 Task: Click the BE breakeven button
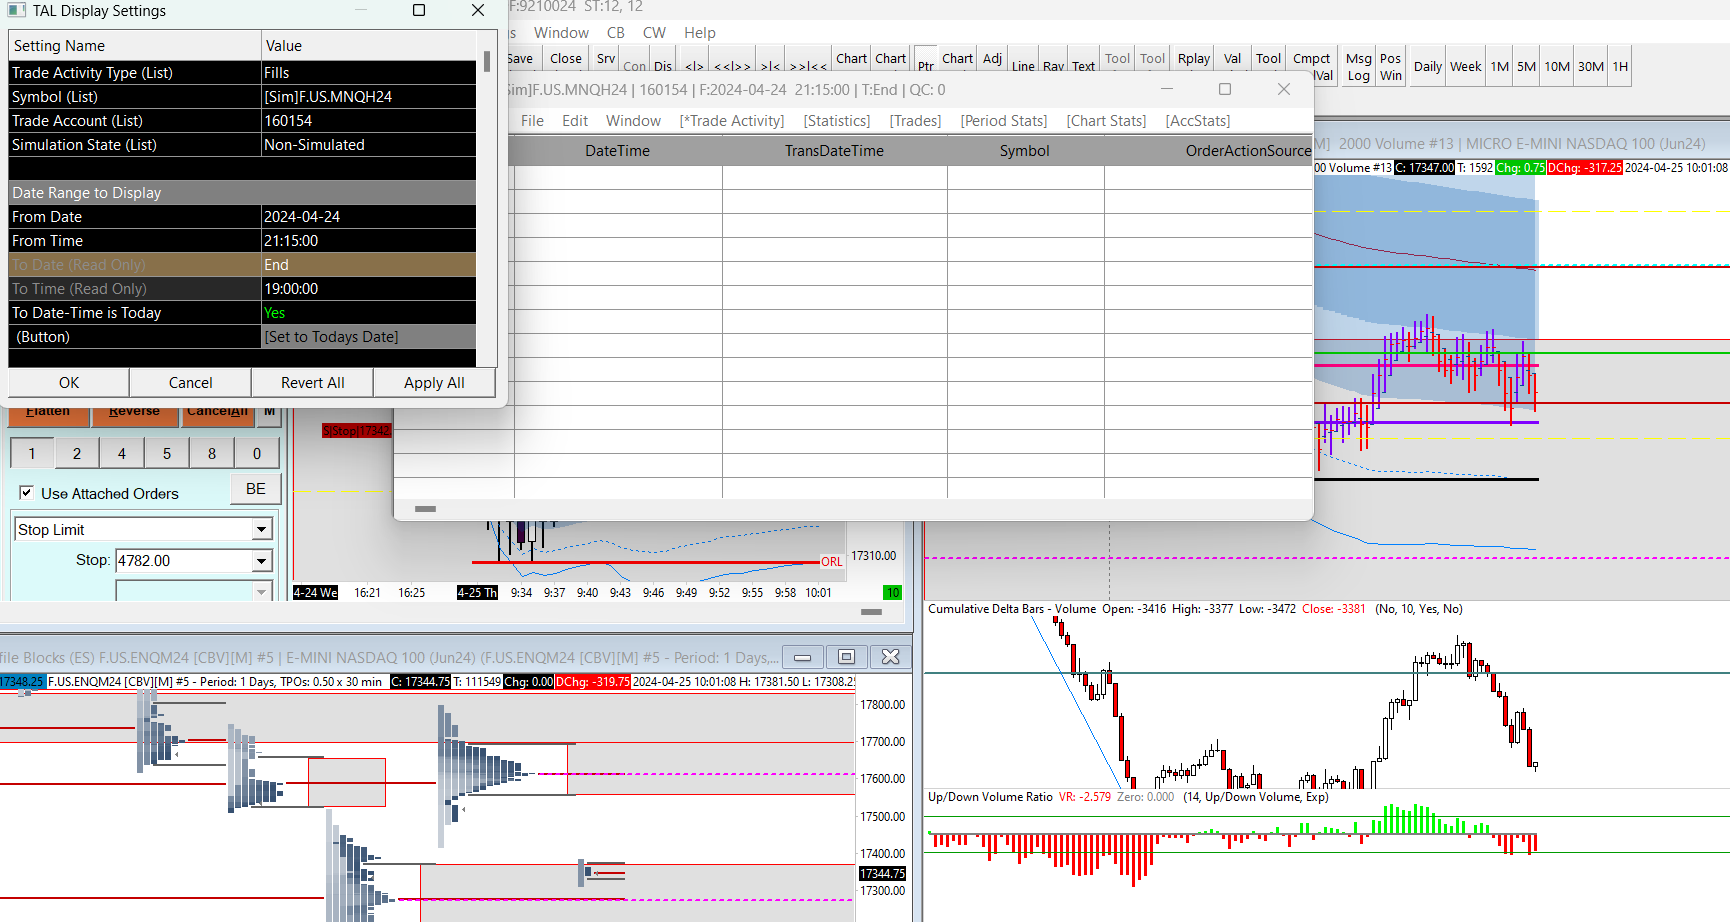(x=256, y=489)
